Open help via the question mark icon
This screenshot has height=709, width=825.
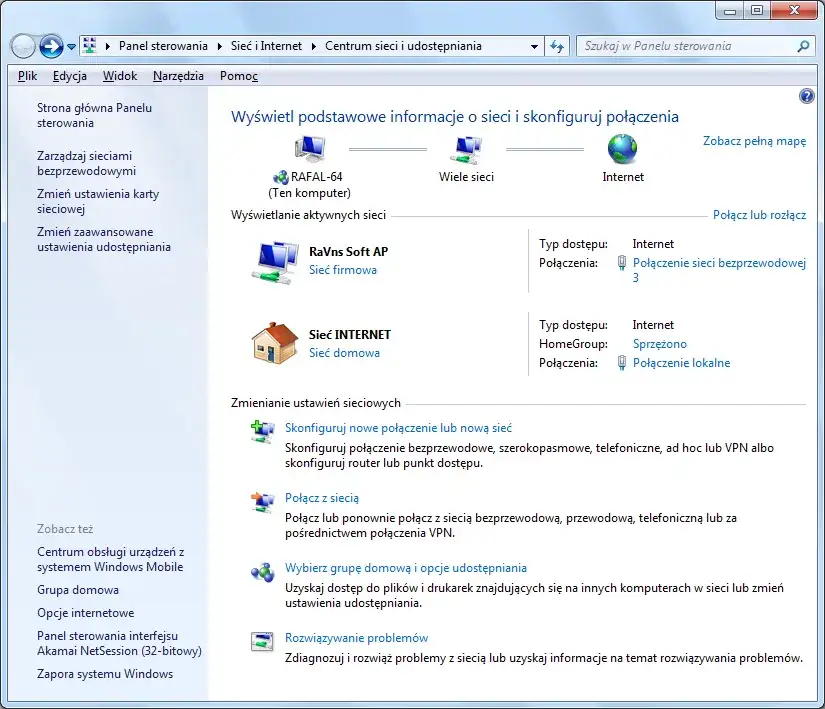(806, 95)
